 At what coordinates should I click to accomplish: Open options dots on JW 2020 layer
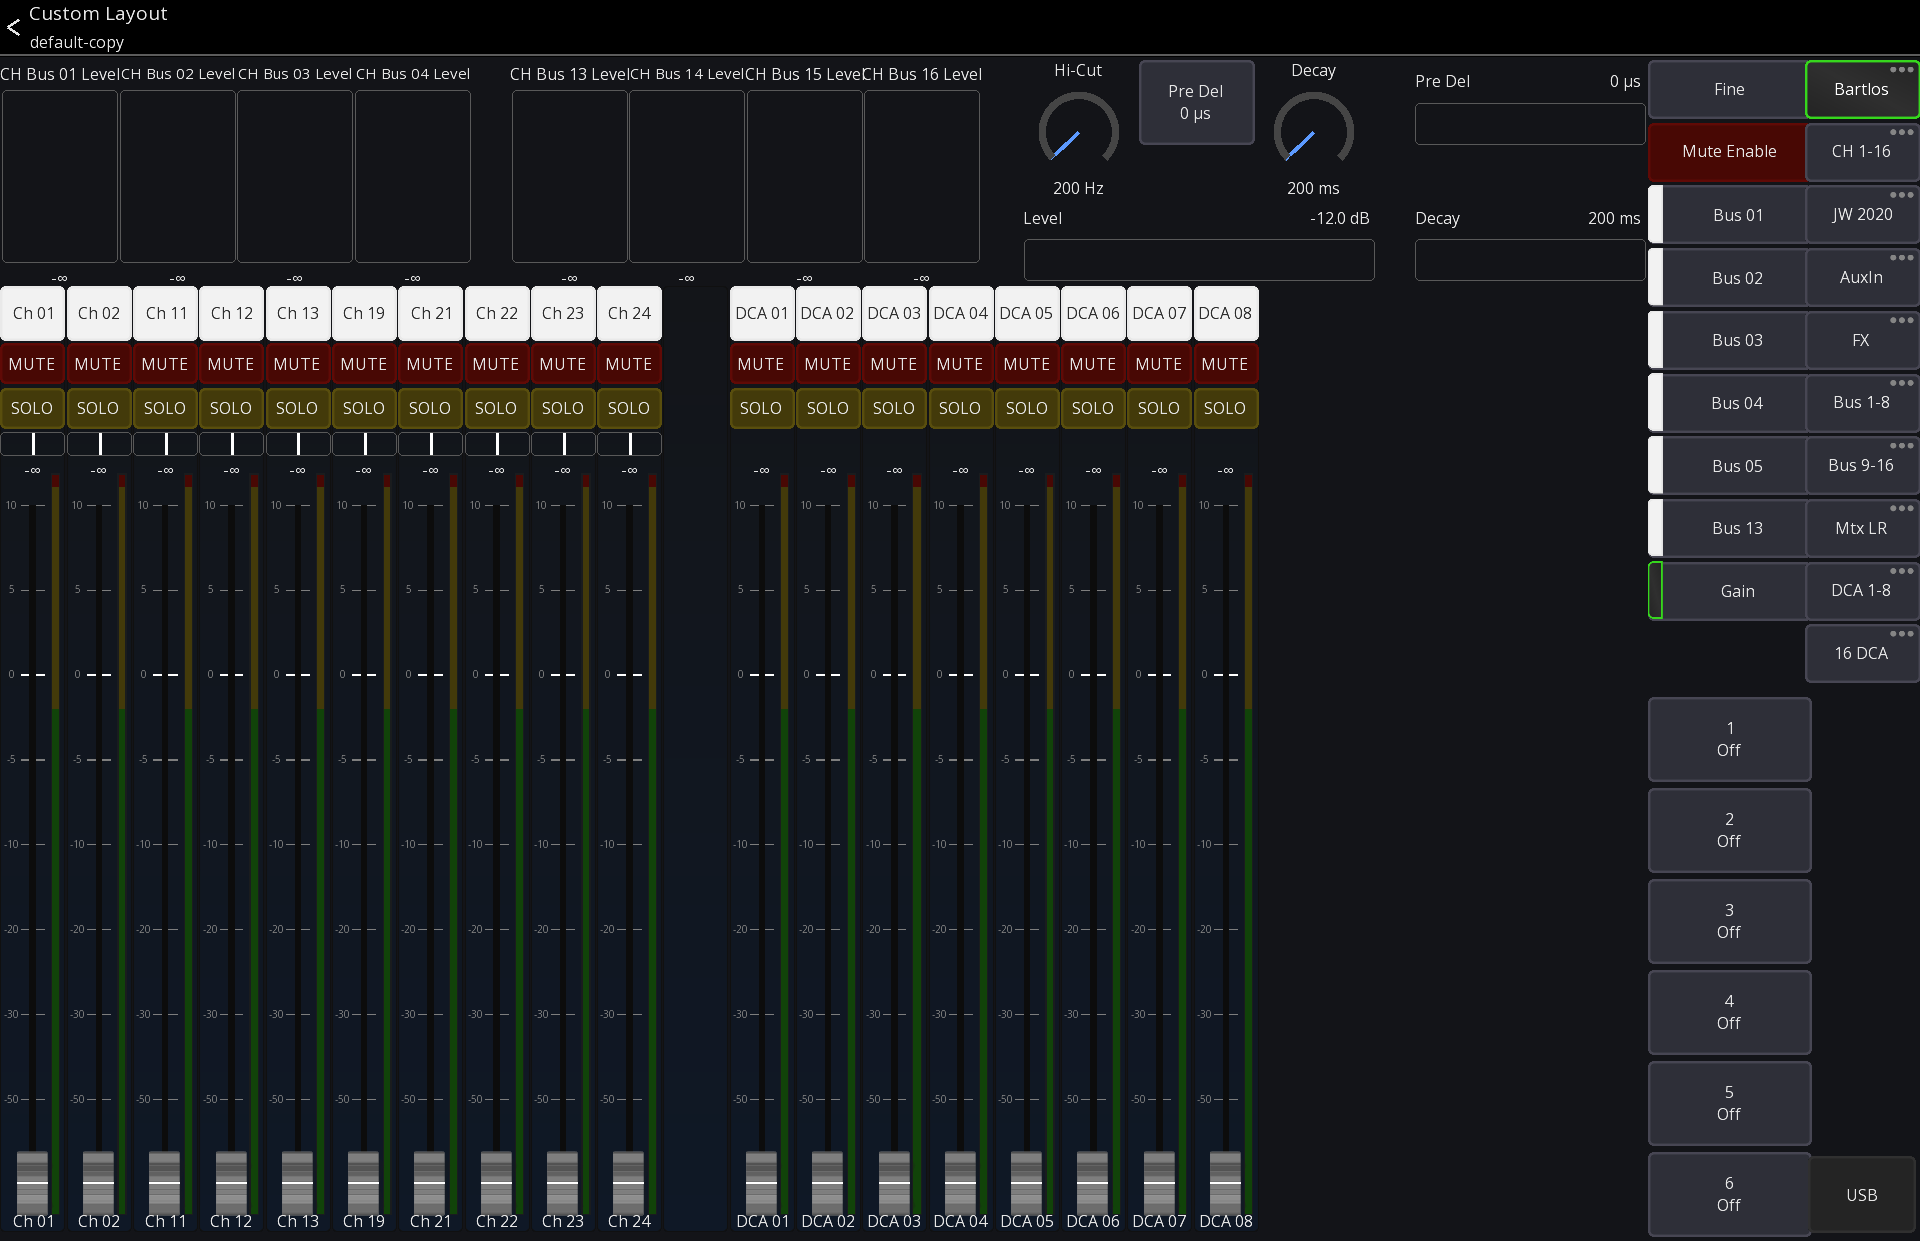1901,195
